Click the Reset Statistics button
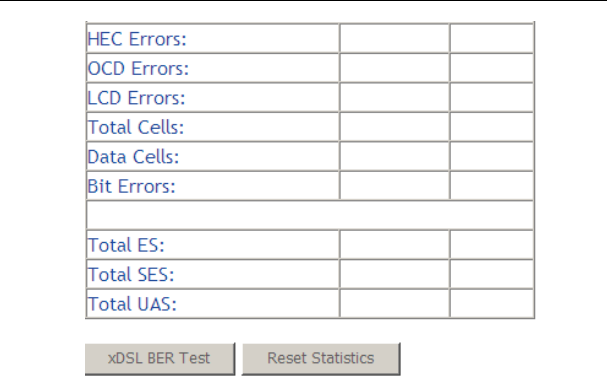The image size is (607, 377). [321, 358]
